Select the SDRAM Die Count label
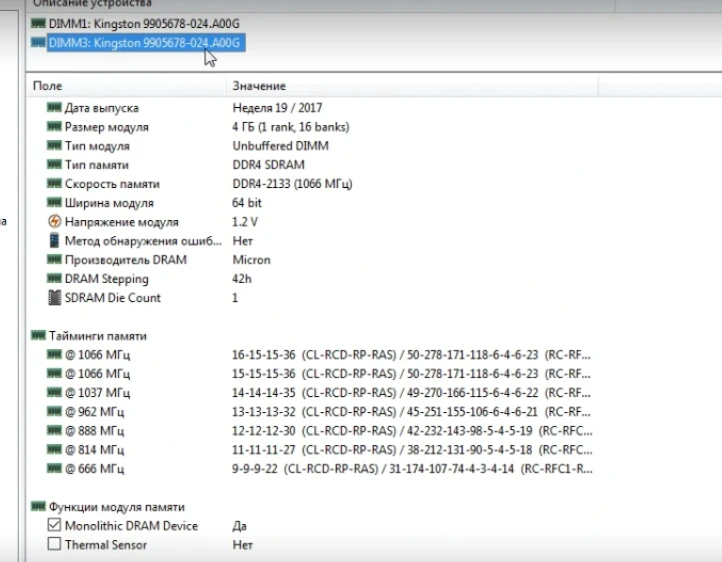Viewport: 722px width, 562px height. click(113, 298)
